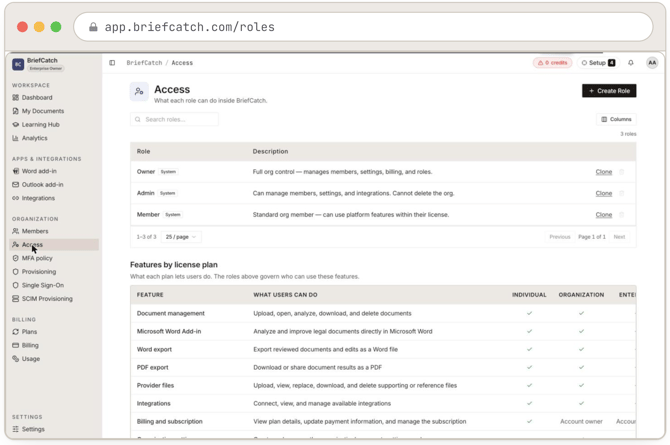
Task: Click the browser address bar
Action: click(x=363, y=27)
